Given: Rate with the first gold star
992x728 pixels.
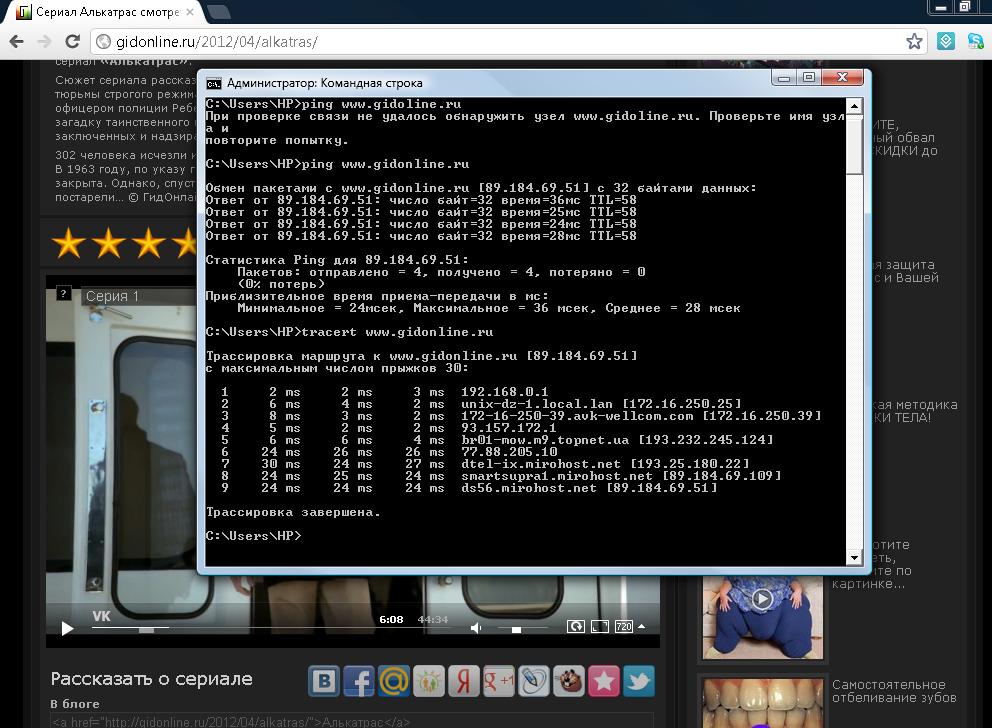Looking at the screenshot, I should tap(68, 244).
